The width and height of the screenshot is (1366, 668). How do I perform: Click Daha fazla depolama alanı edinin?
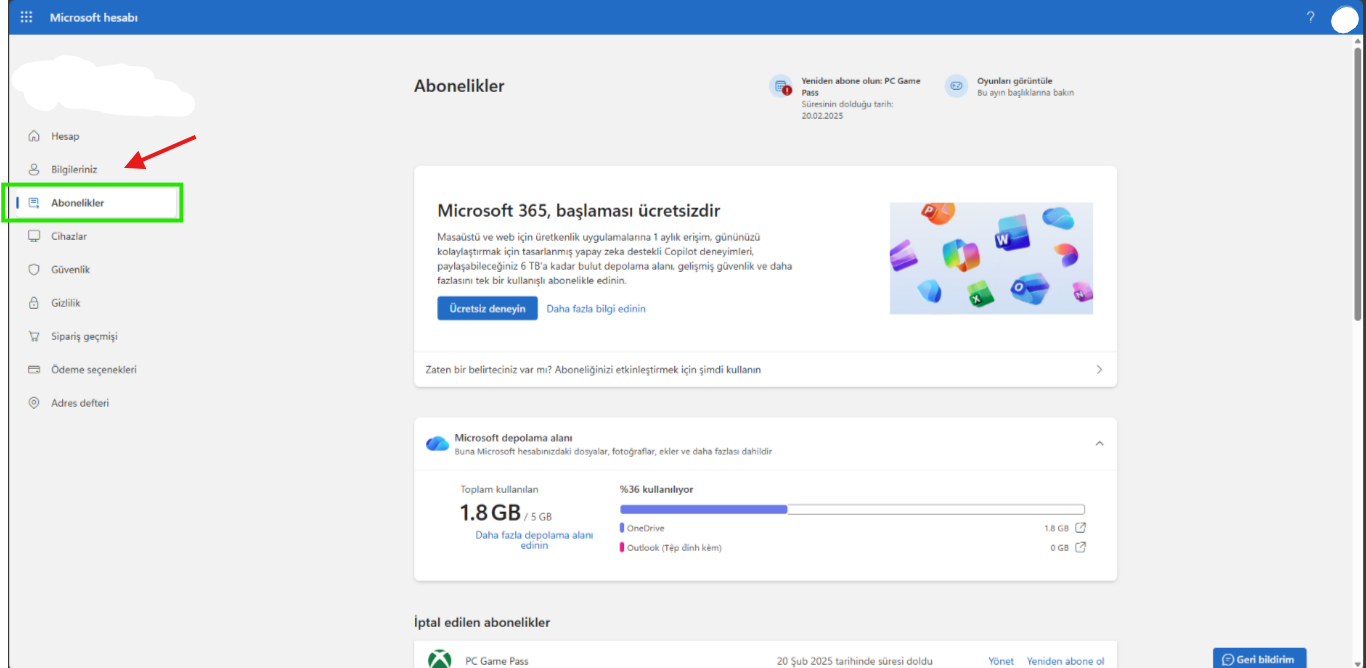[x=534, y=540]
